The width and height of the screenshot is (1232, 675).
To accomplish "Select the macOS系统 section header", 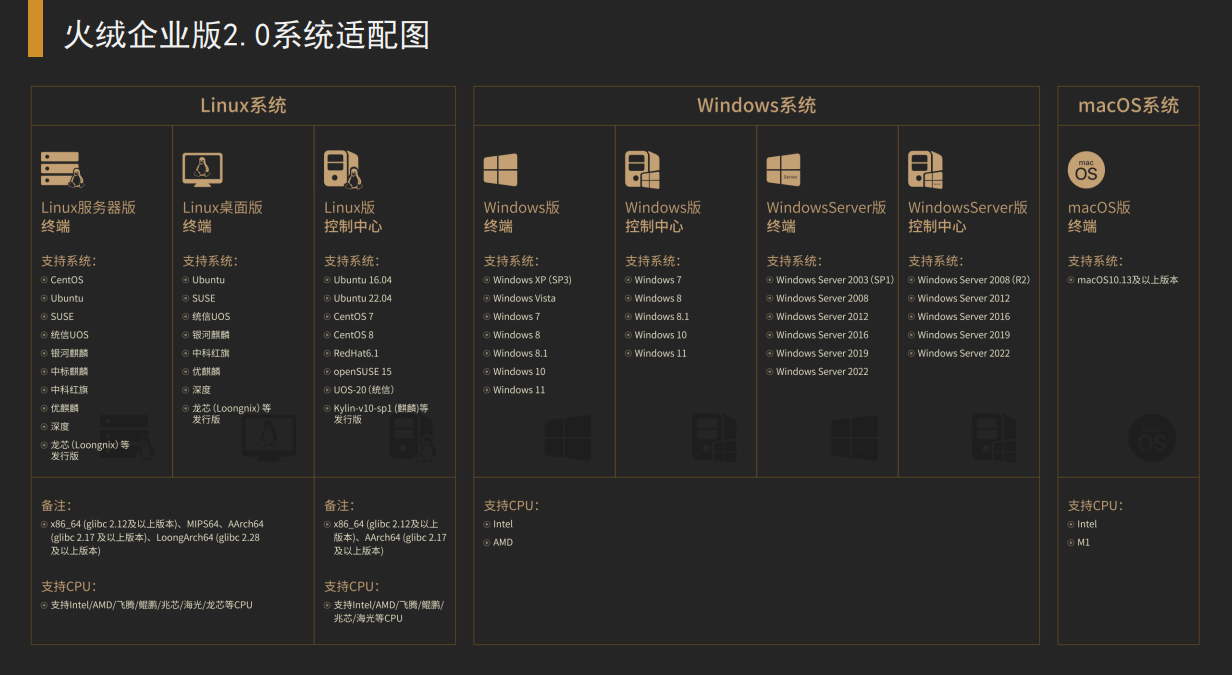I will 1128,105.
